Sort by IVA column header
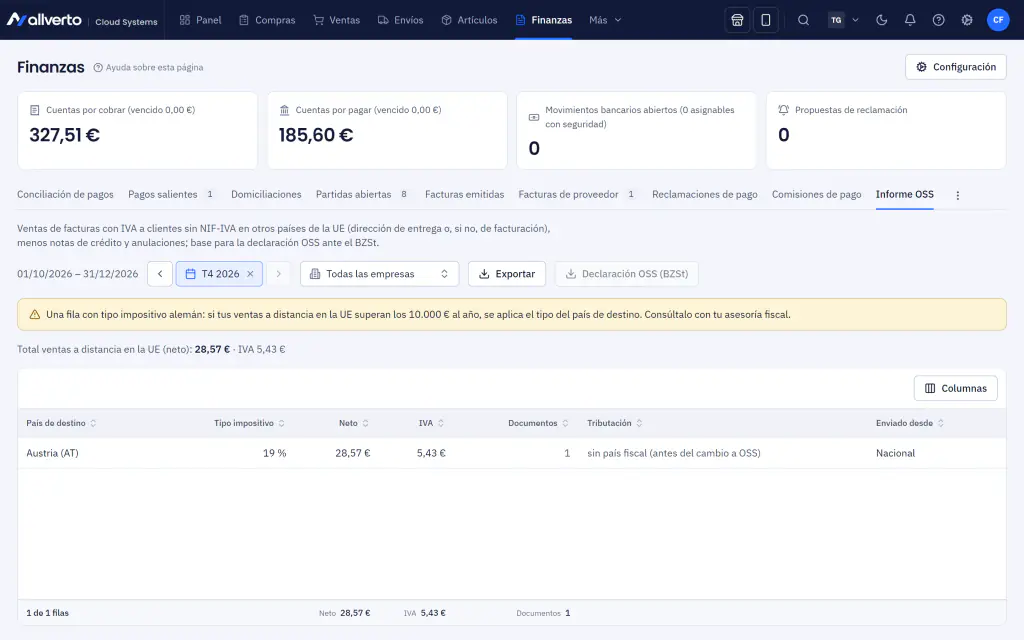Viewport: 1024px width, 640px height. pyautogui.click(x=431, y=423)
